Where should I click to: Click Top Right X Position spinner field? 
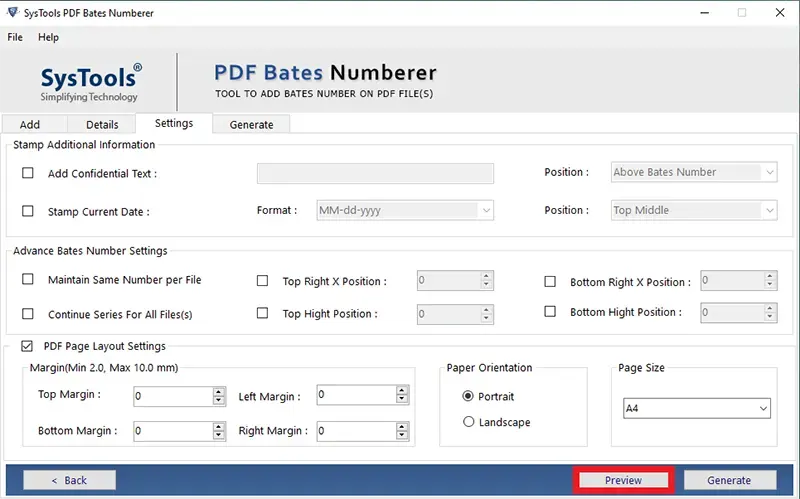click(455, 281)
